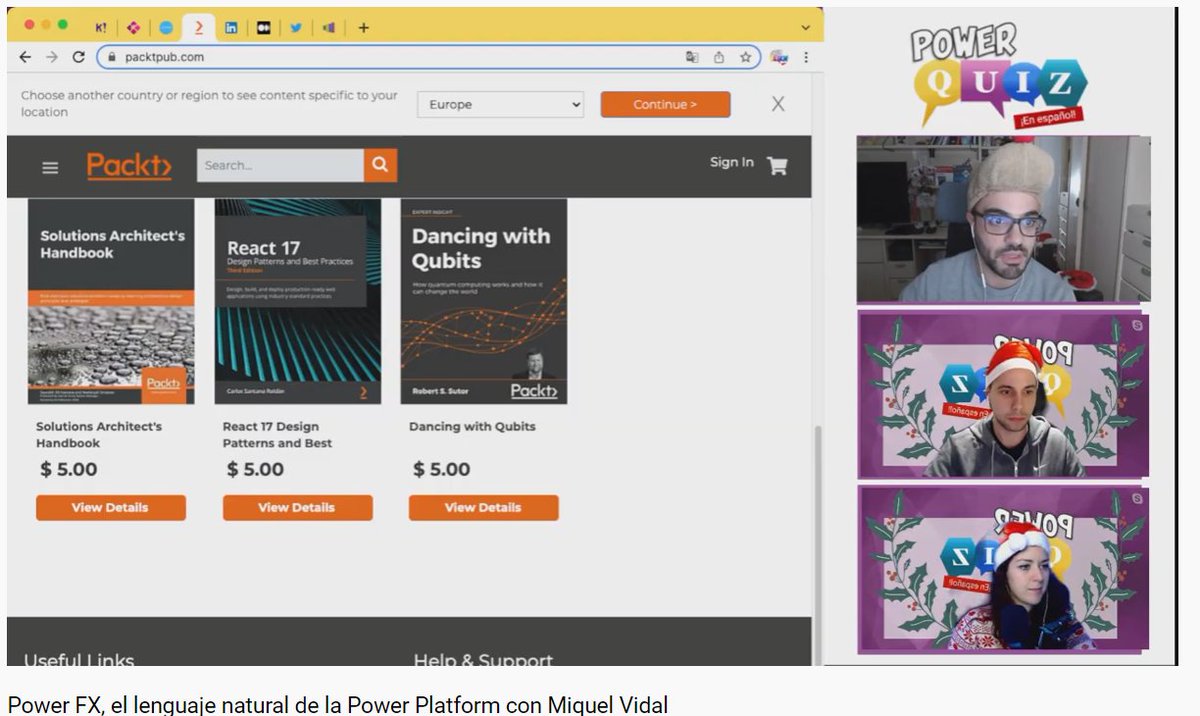Click the Help & Support footer heading

tap(483, 660)
